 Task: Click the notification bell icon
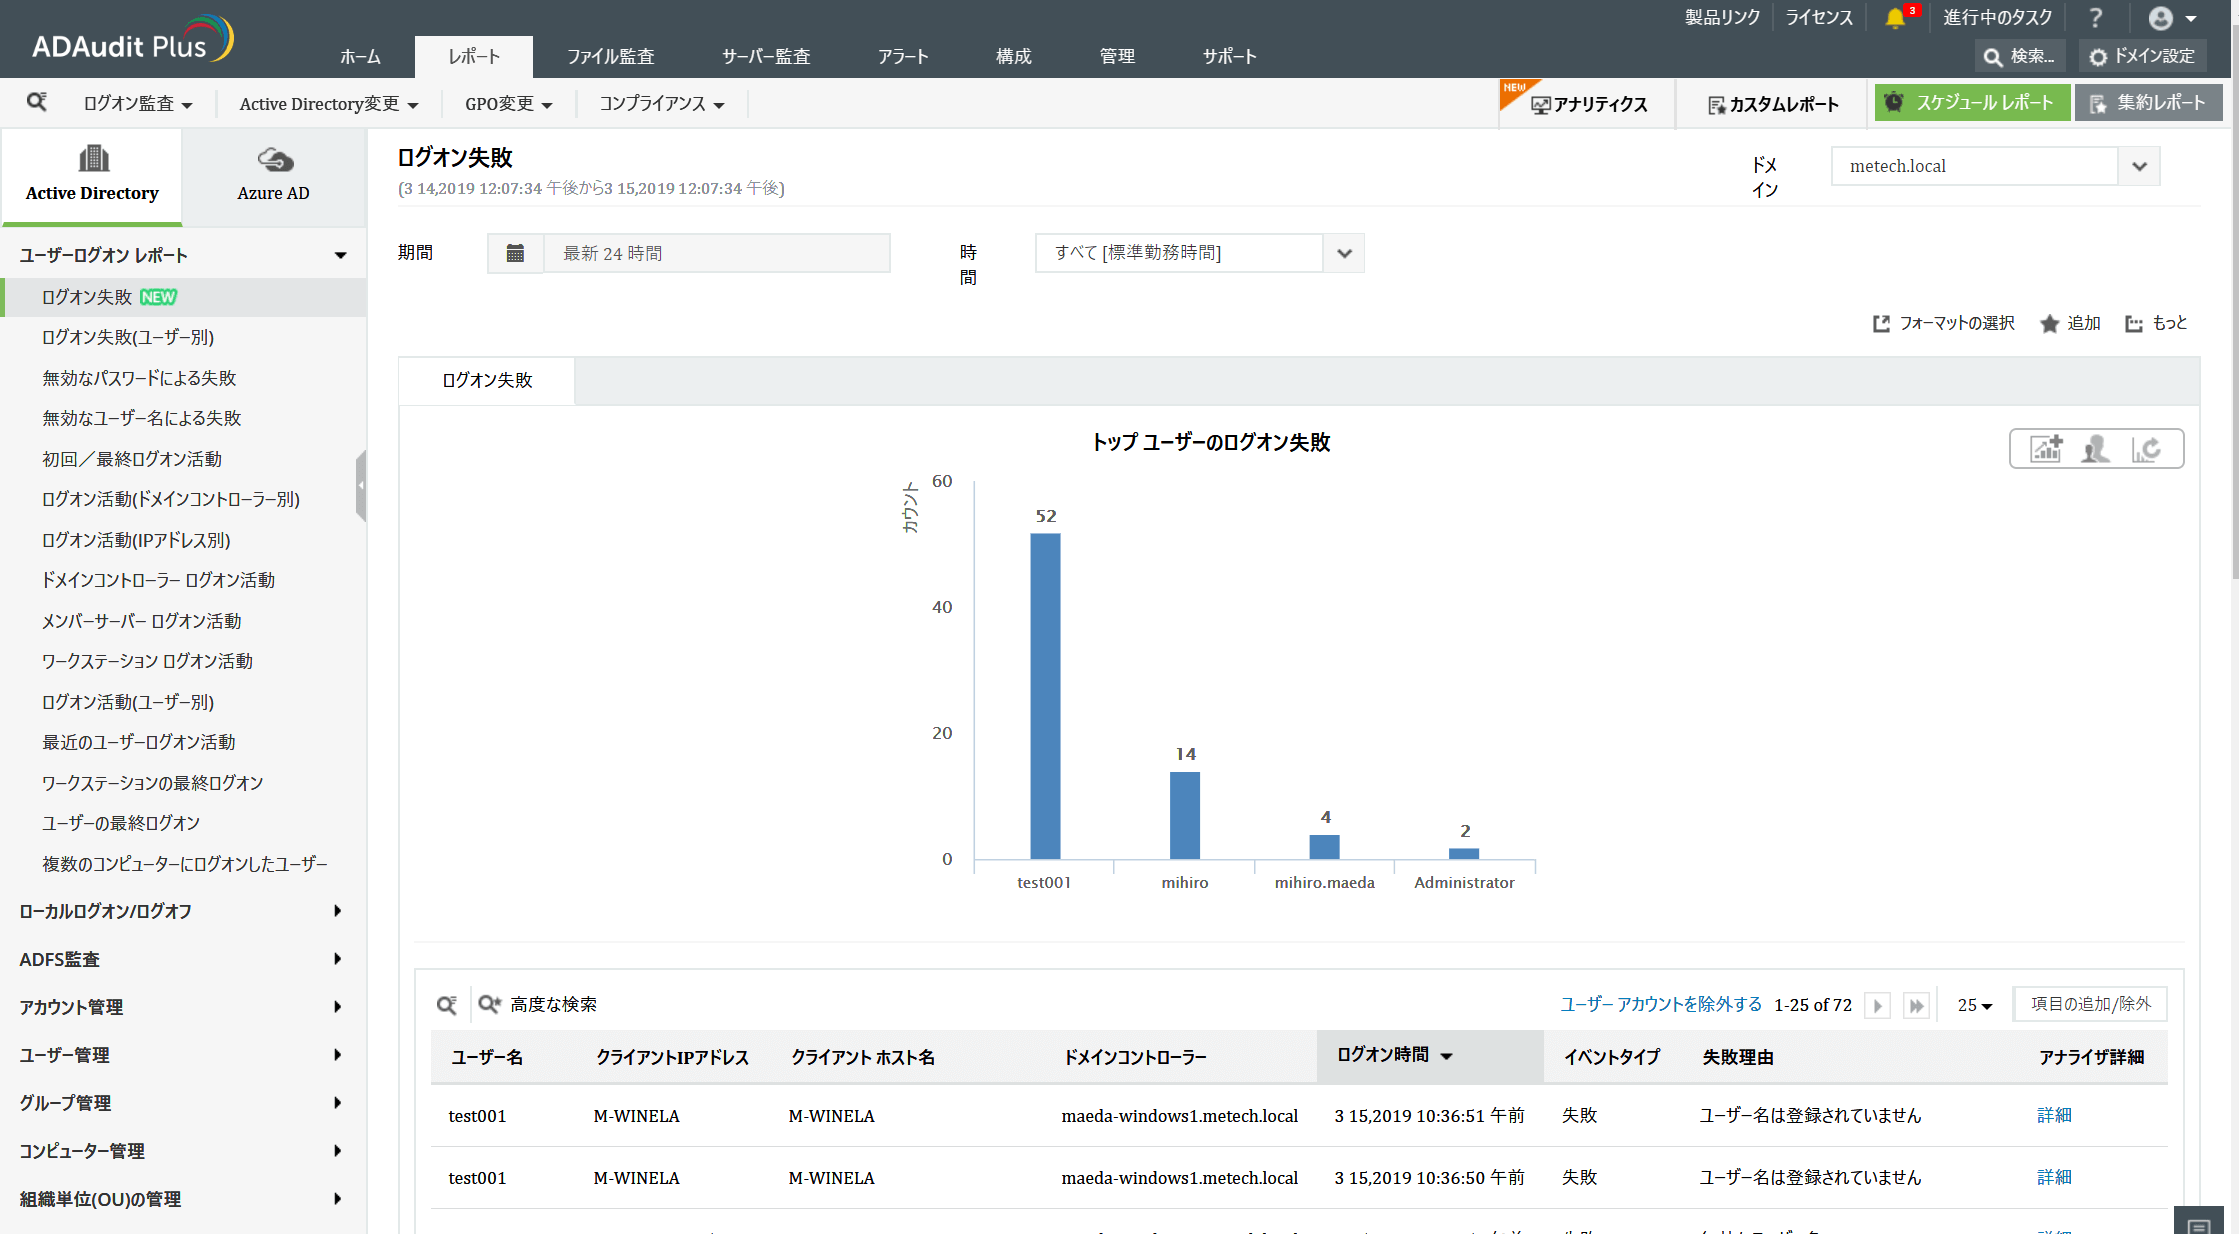pyautogui.click(x=1894, y=18)
